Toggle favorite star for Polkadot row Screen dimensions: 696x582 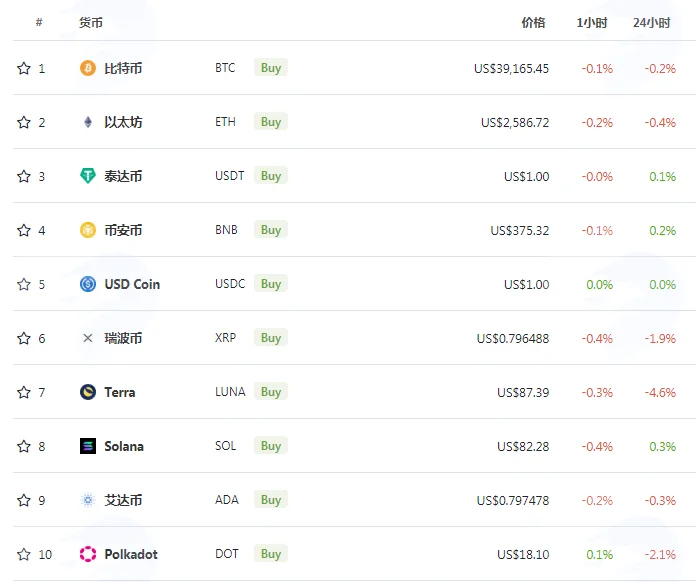[x=24, y=554]
